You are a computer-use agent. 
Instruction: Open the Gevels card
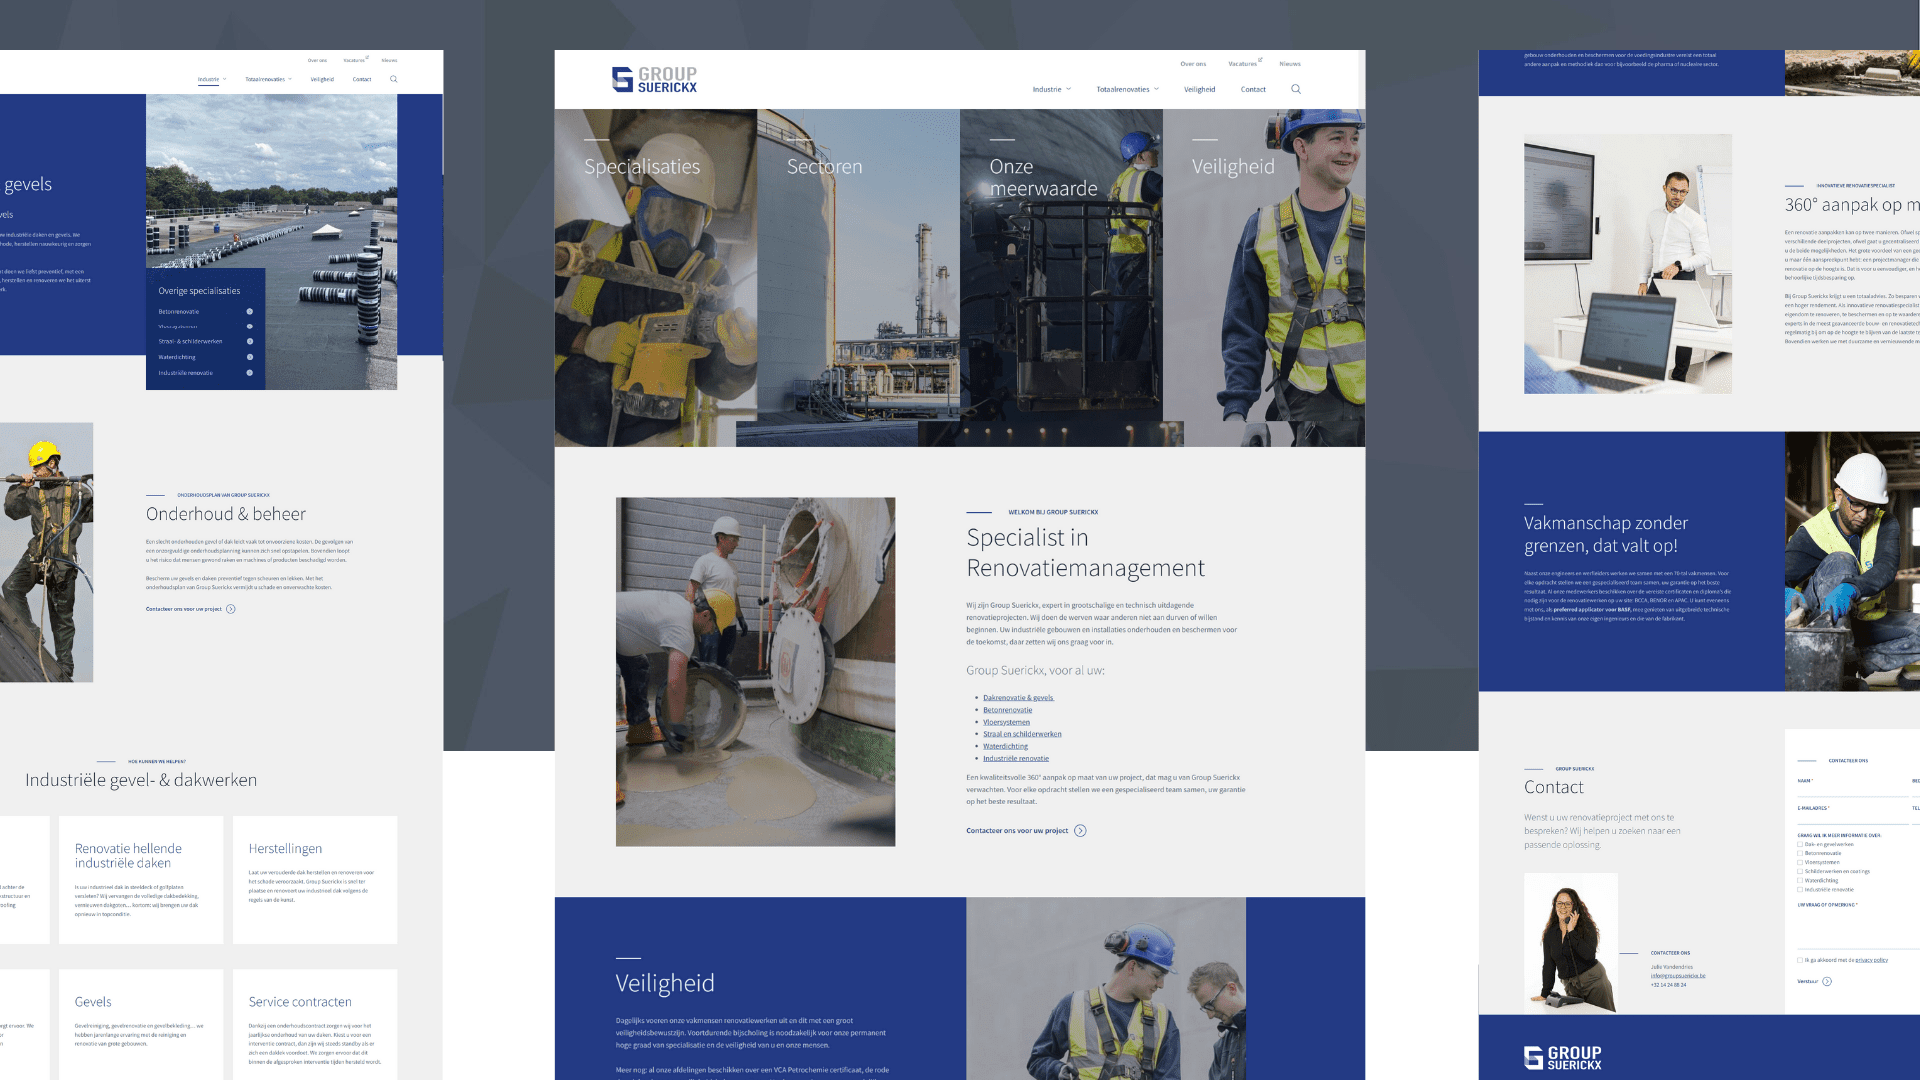[x=141, y=1024]
